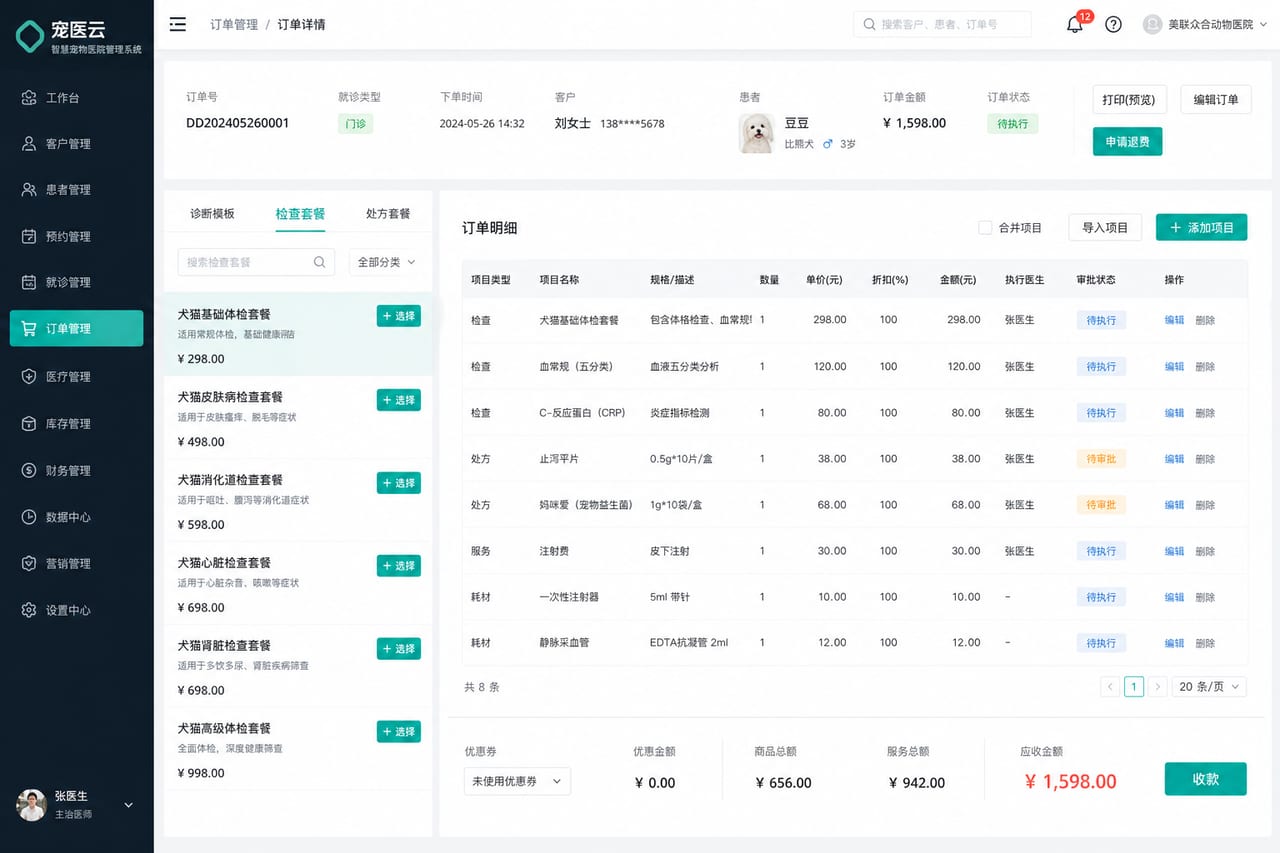Click 订单管理 breadcrumb link
This screenshot has height=853, width=1280.
(234, 24)
